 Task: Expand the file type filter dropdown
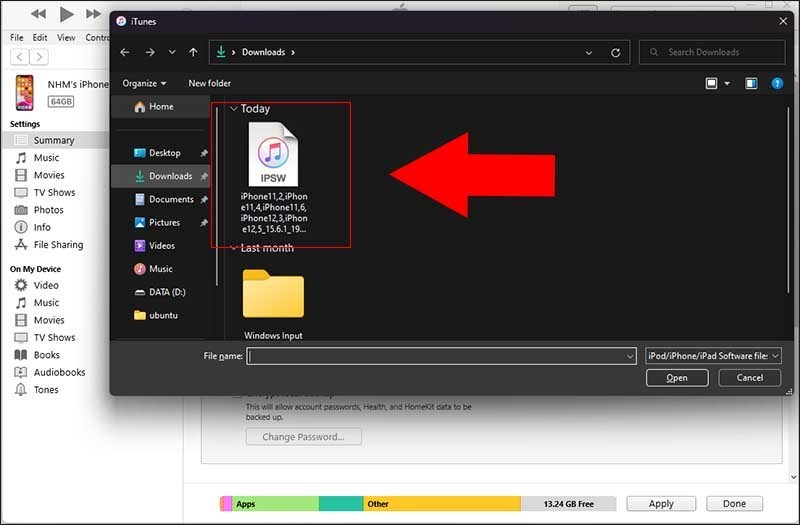pyautogui.click(x=713, y=356)
